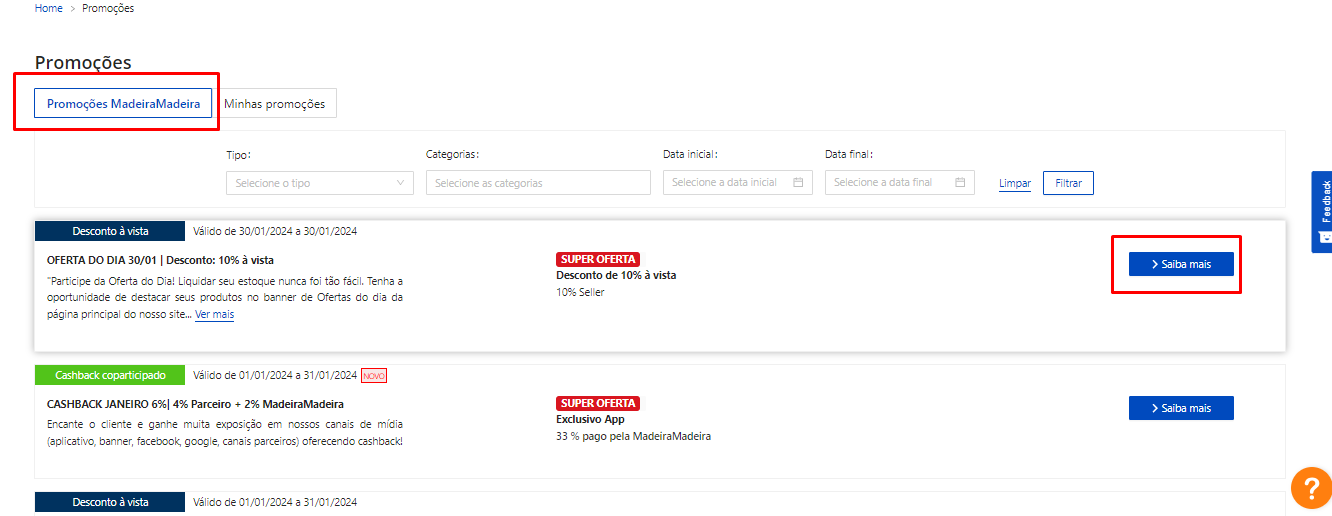Click the green Cashback coparticipado label

pyautogui.click(x=110, y=375)
